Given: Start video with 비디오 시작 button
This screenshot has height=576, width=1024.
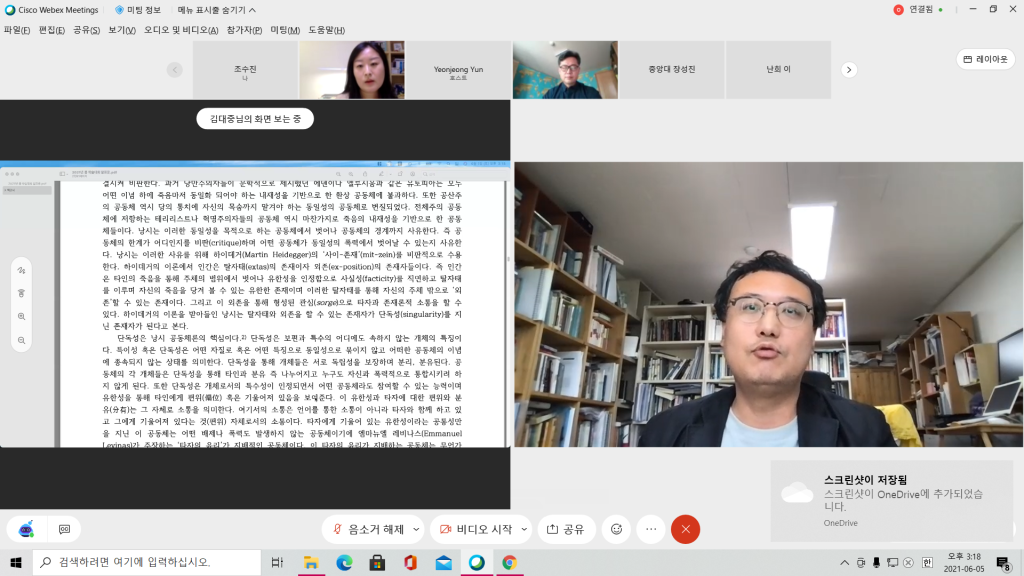Looking at the screenshot, I should (476, 530).
